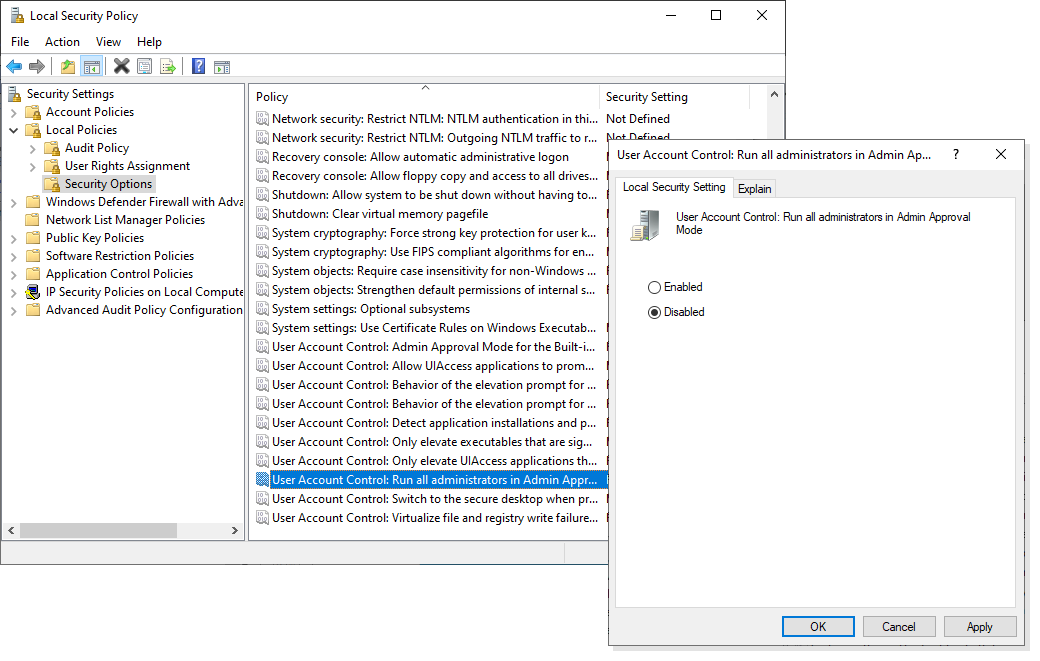Click the Cancel button in the dialog

click(x=898, y=627)
